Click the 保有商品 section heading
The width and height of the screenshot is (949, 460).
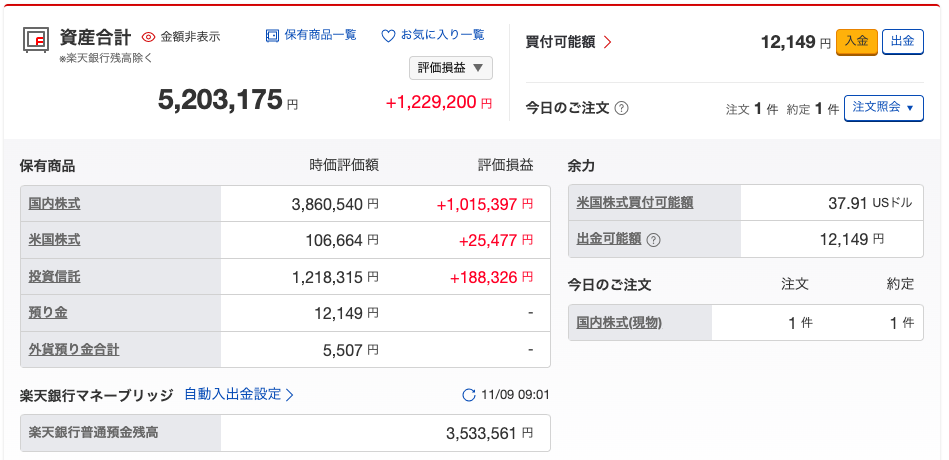pos(47,166)
